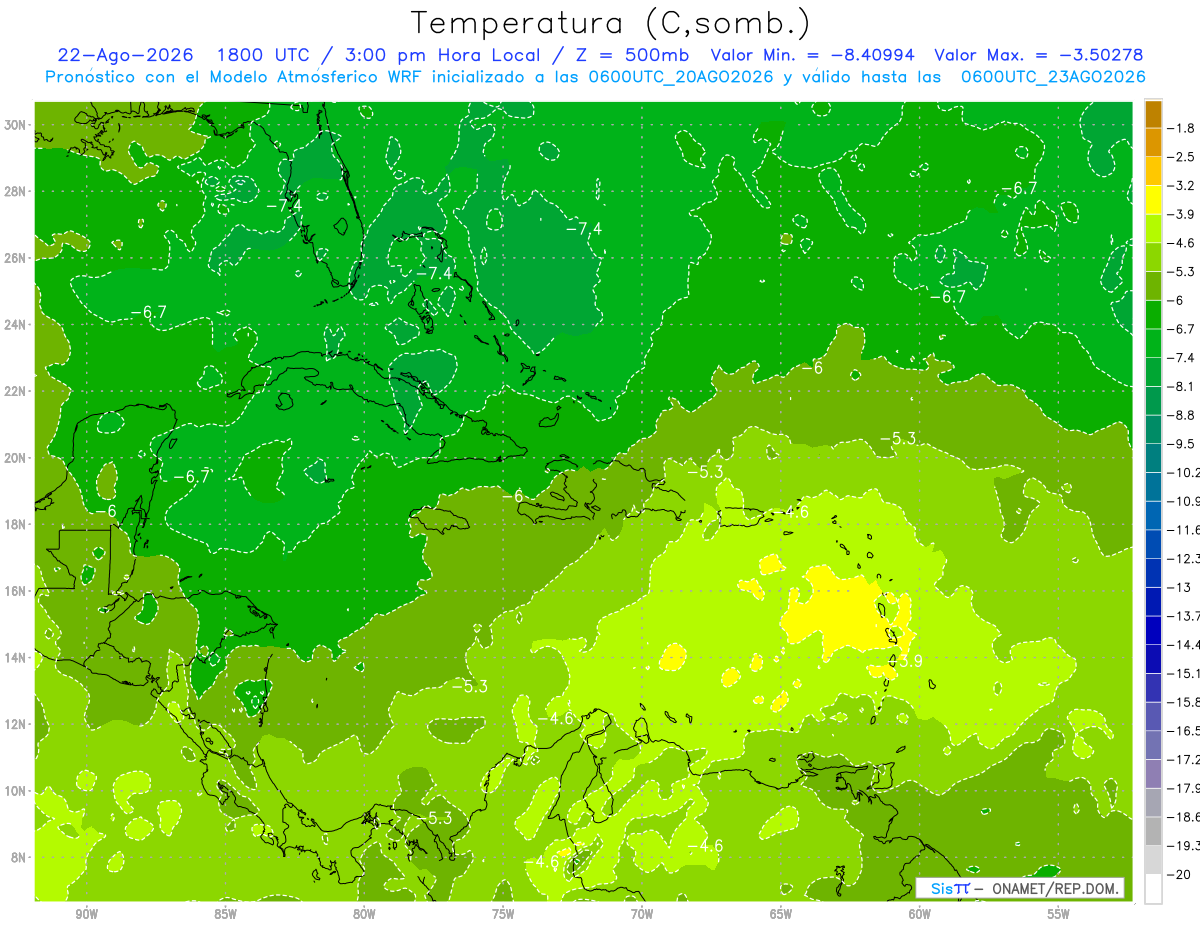The image size is (1200, 927).
Task: Click the title 'Temperatura (C,somb.)'
Action: (x=611, y=23)
